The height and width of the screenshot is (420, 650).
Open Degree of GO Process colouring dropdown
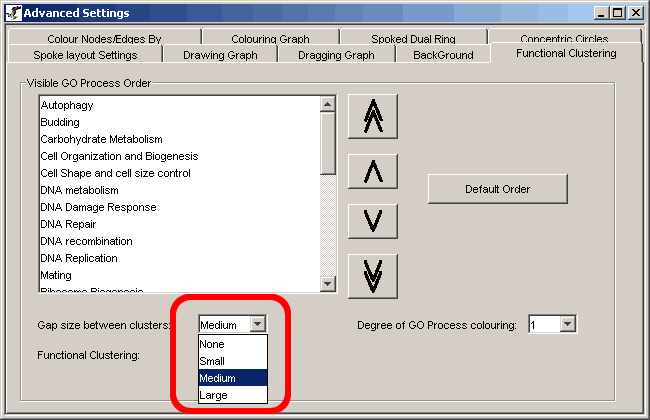coord(568,324)
